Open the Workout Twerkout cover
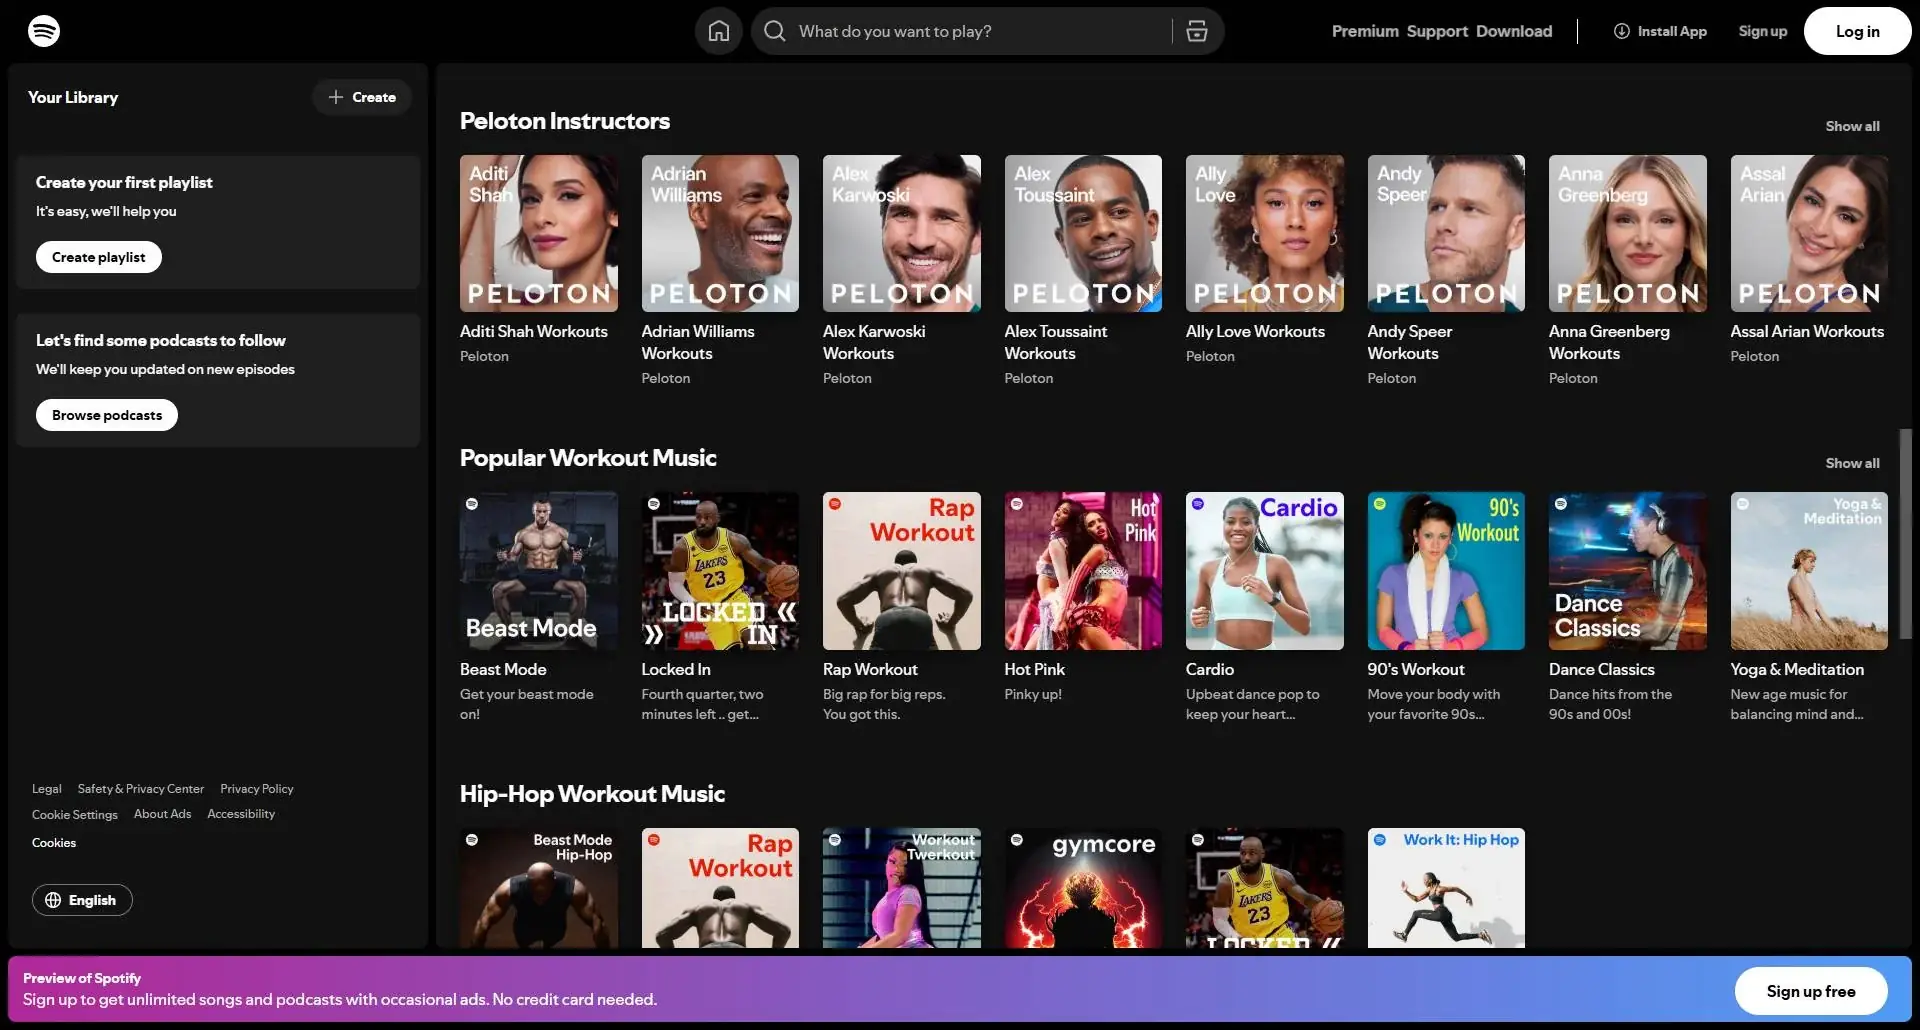 [902, 888]
